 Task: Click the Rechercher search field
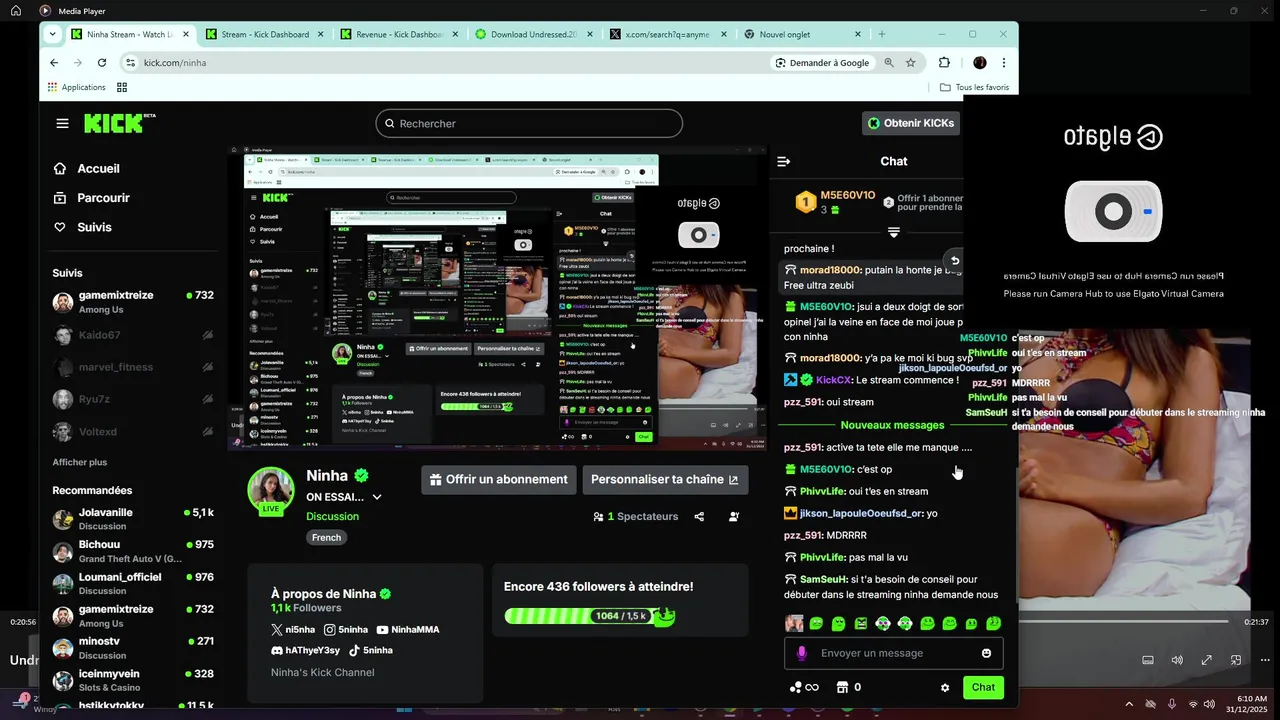click(x=529, y=123)
